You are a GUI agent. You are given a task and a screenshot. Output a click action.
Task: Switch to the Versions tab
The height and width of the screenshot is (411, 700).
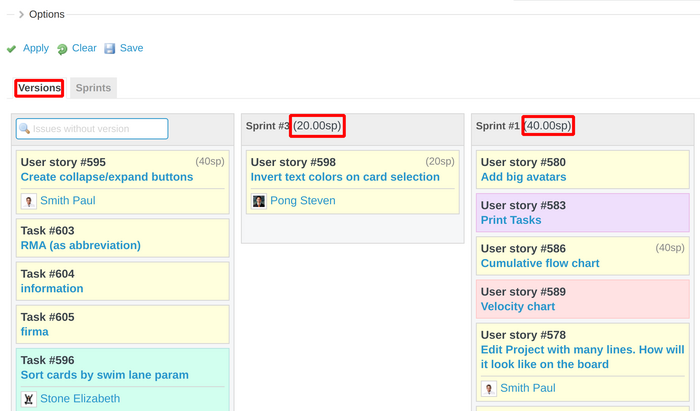click(40, 88)
